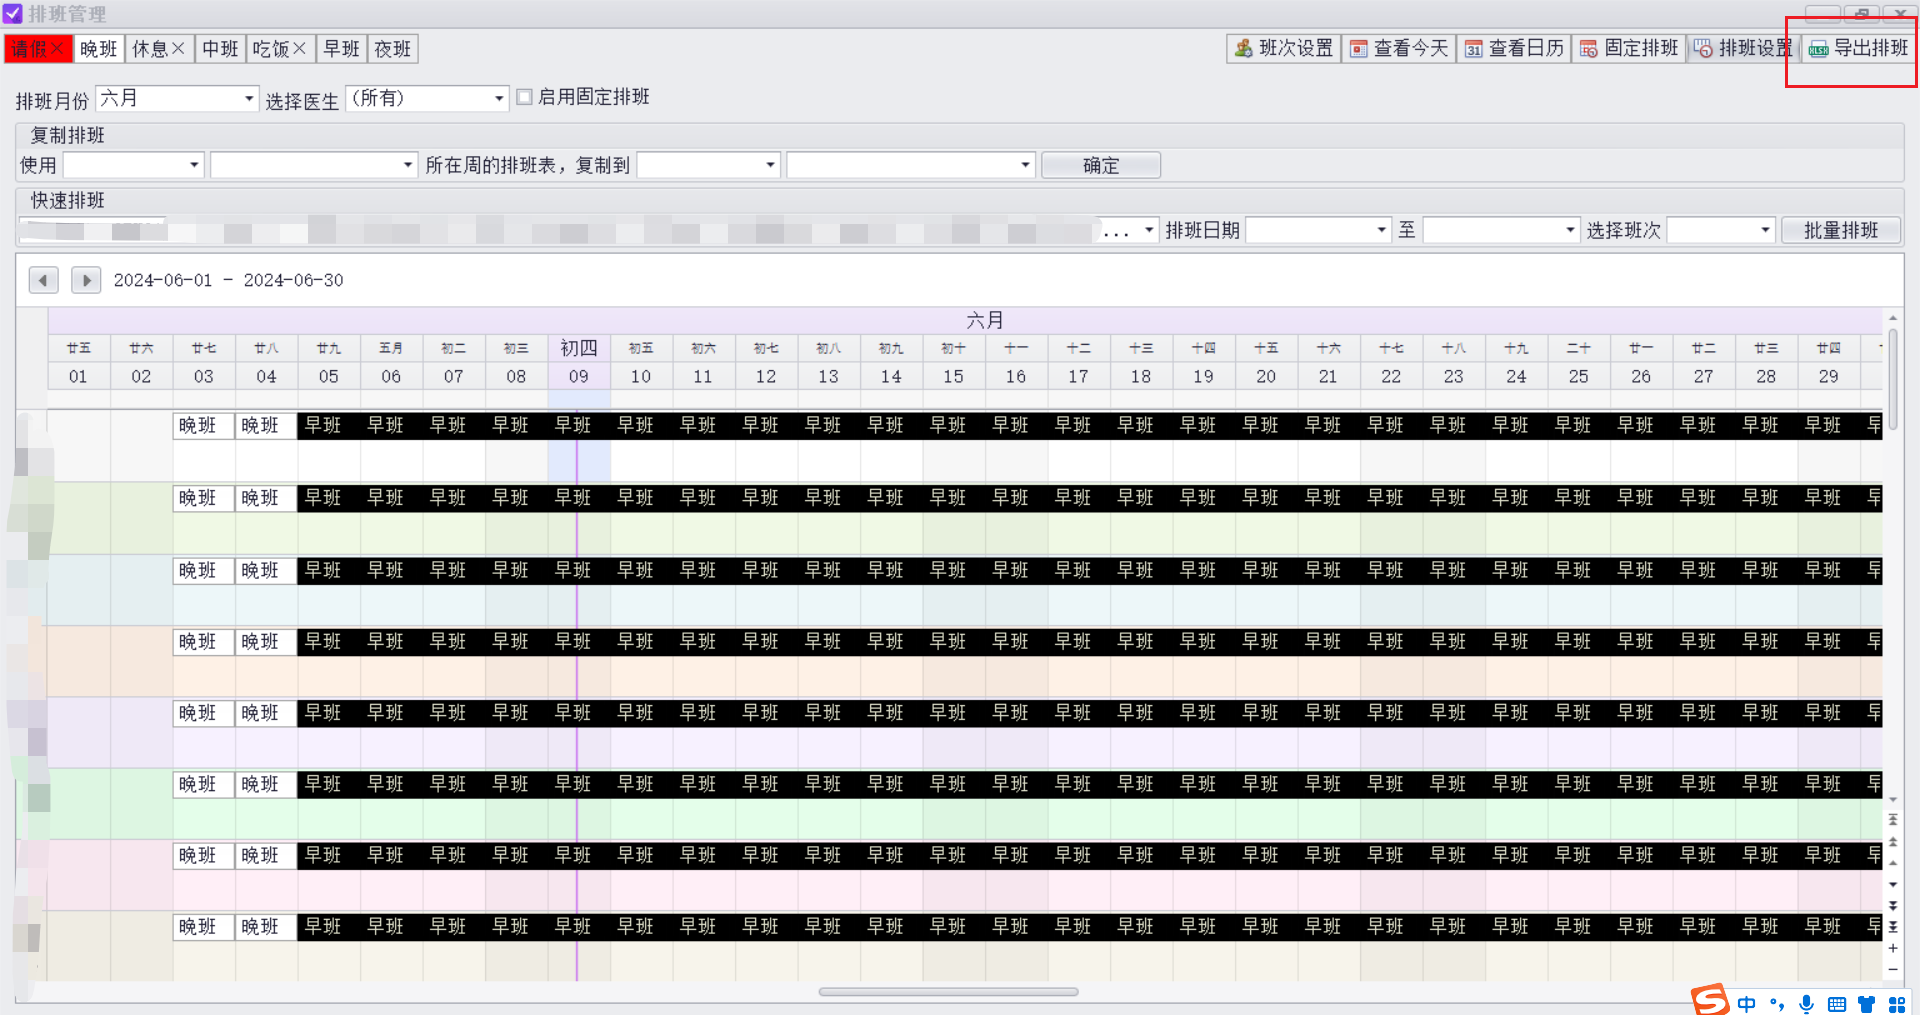Select the 早班 shift tag
Screen dimensions: 1920x1015
(342, 49)
